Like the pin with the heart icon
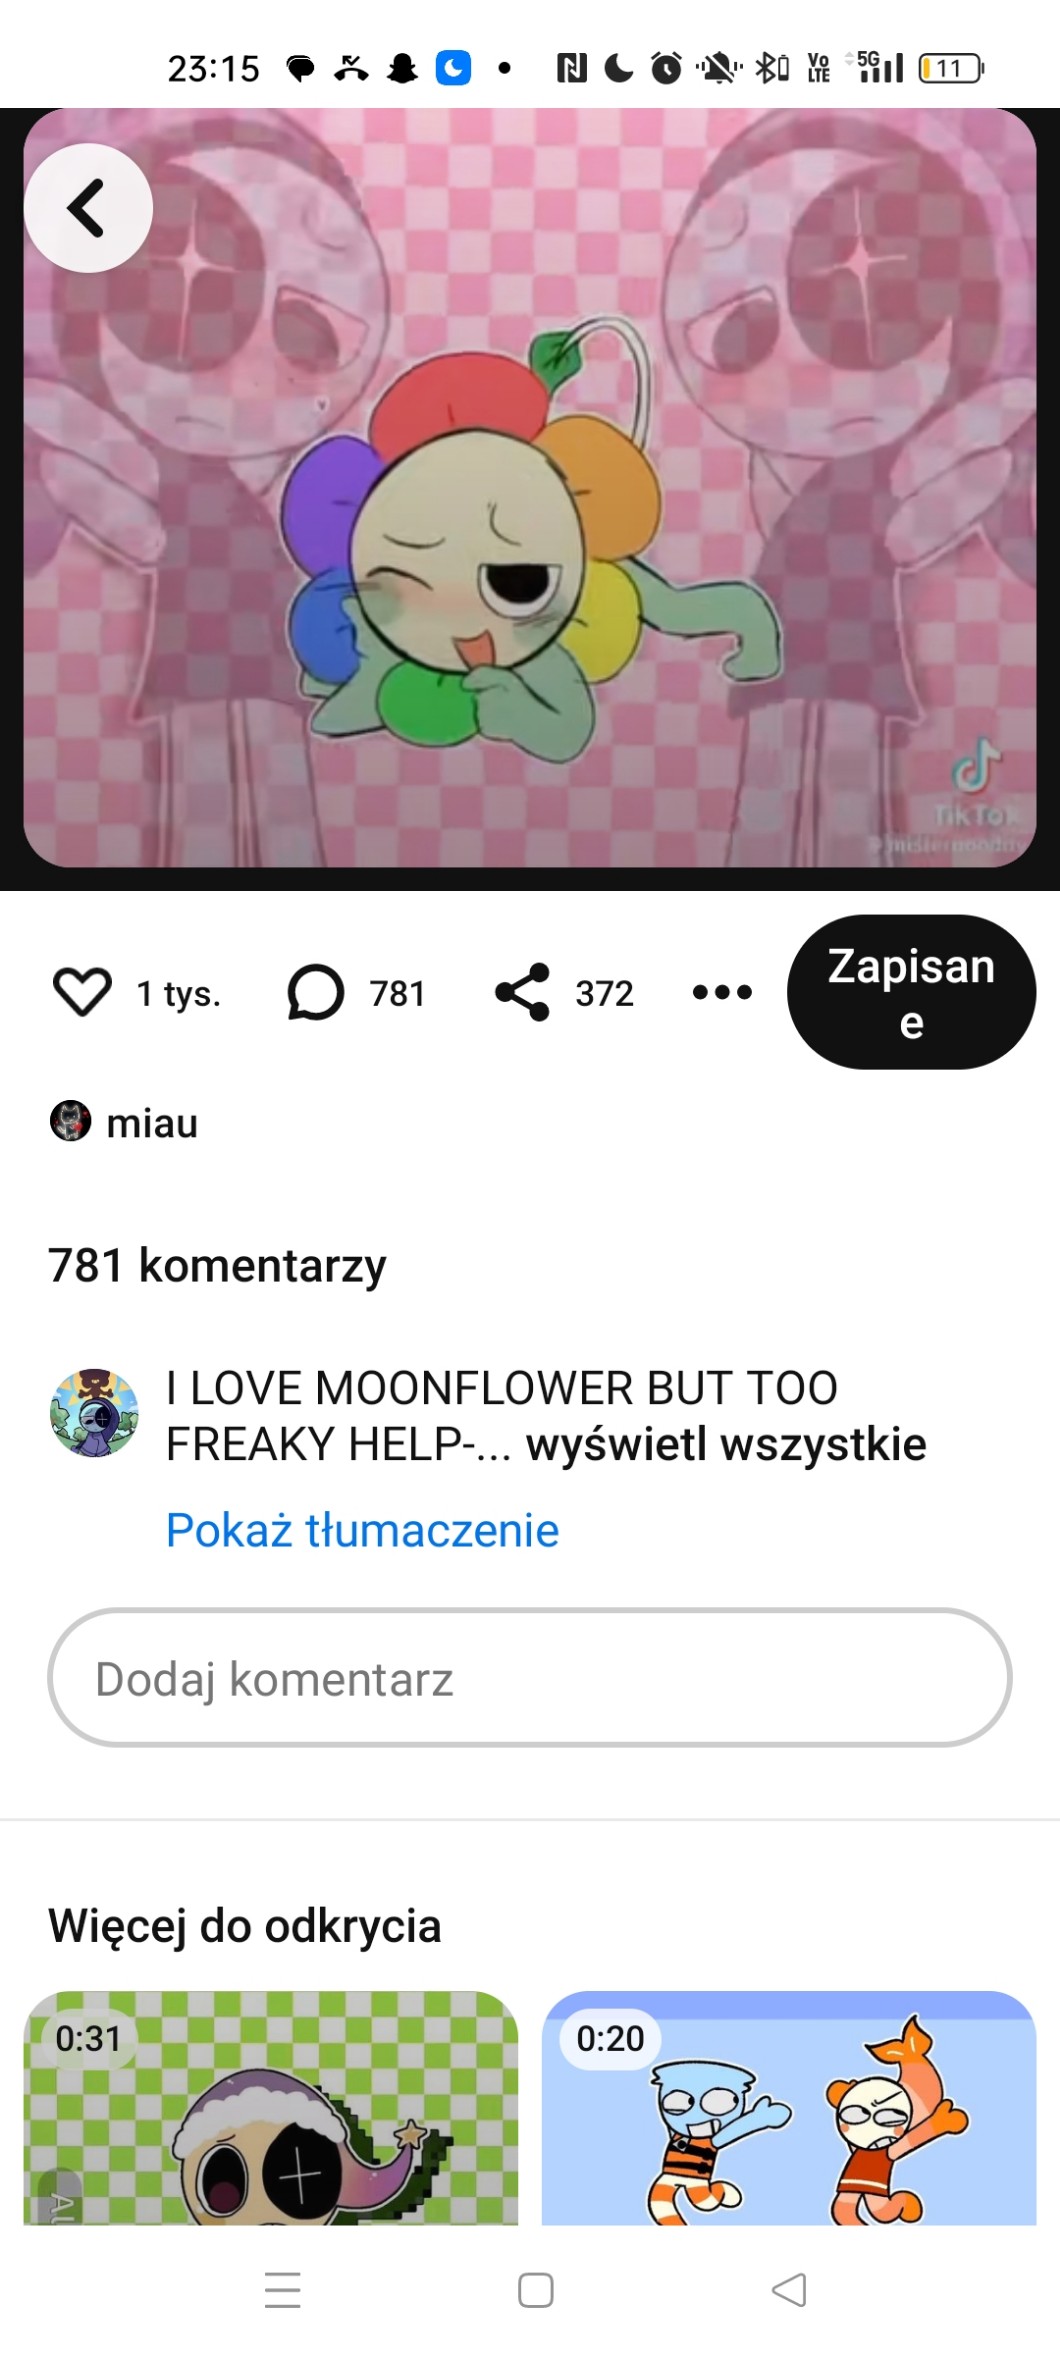Viewport: 1060px width, 2355px height. 81,993
